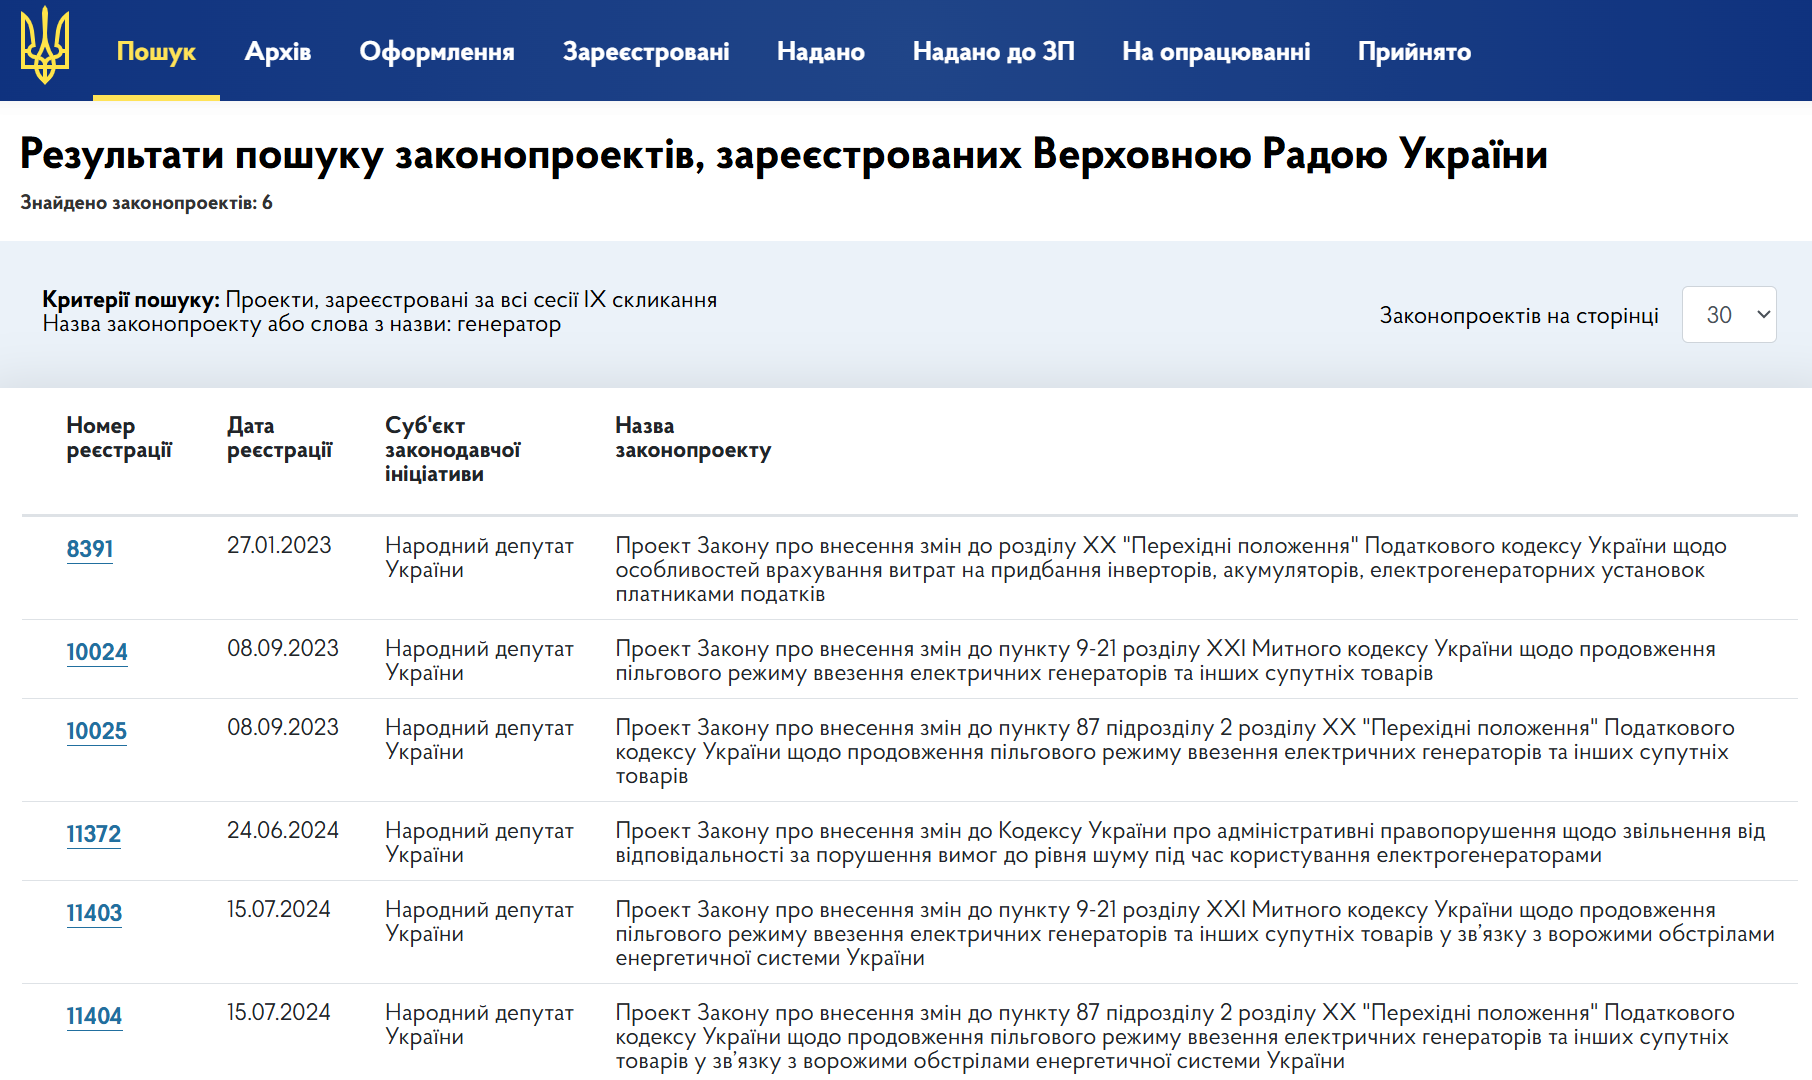This screenshot has height=1080, width=1812.
Task: Open the Пошук tab
Action: (x=156, y=52)
